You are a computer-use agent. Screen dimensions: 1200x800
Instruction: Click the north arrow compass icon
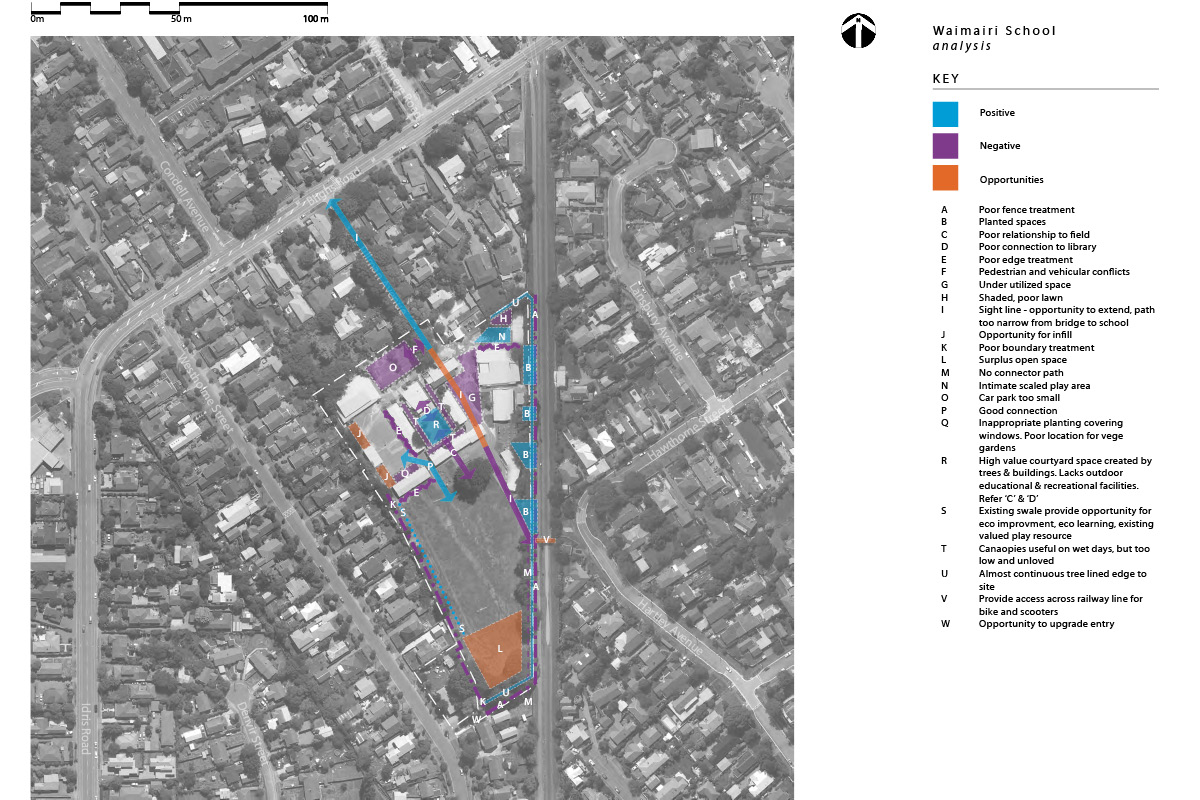(858, 31)
